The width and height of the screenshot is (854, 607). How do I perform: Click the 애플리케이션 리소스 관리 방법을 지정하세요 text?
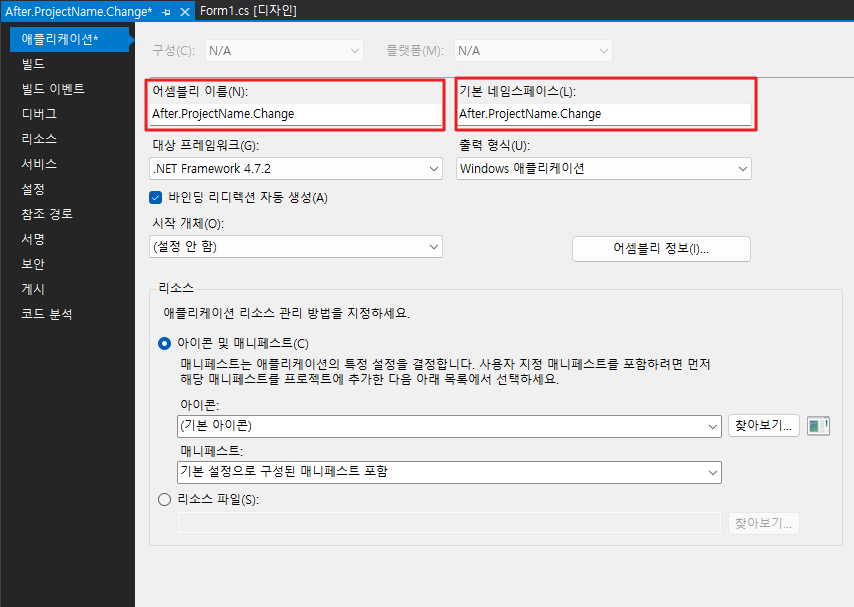(x=286, y=313)
